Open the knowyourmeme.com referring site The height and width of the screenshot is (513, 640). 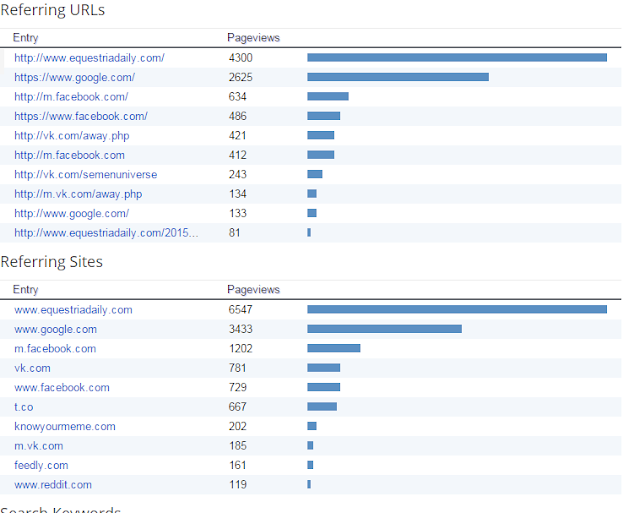(65, 426)
